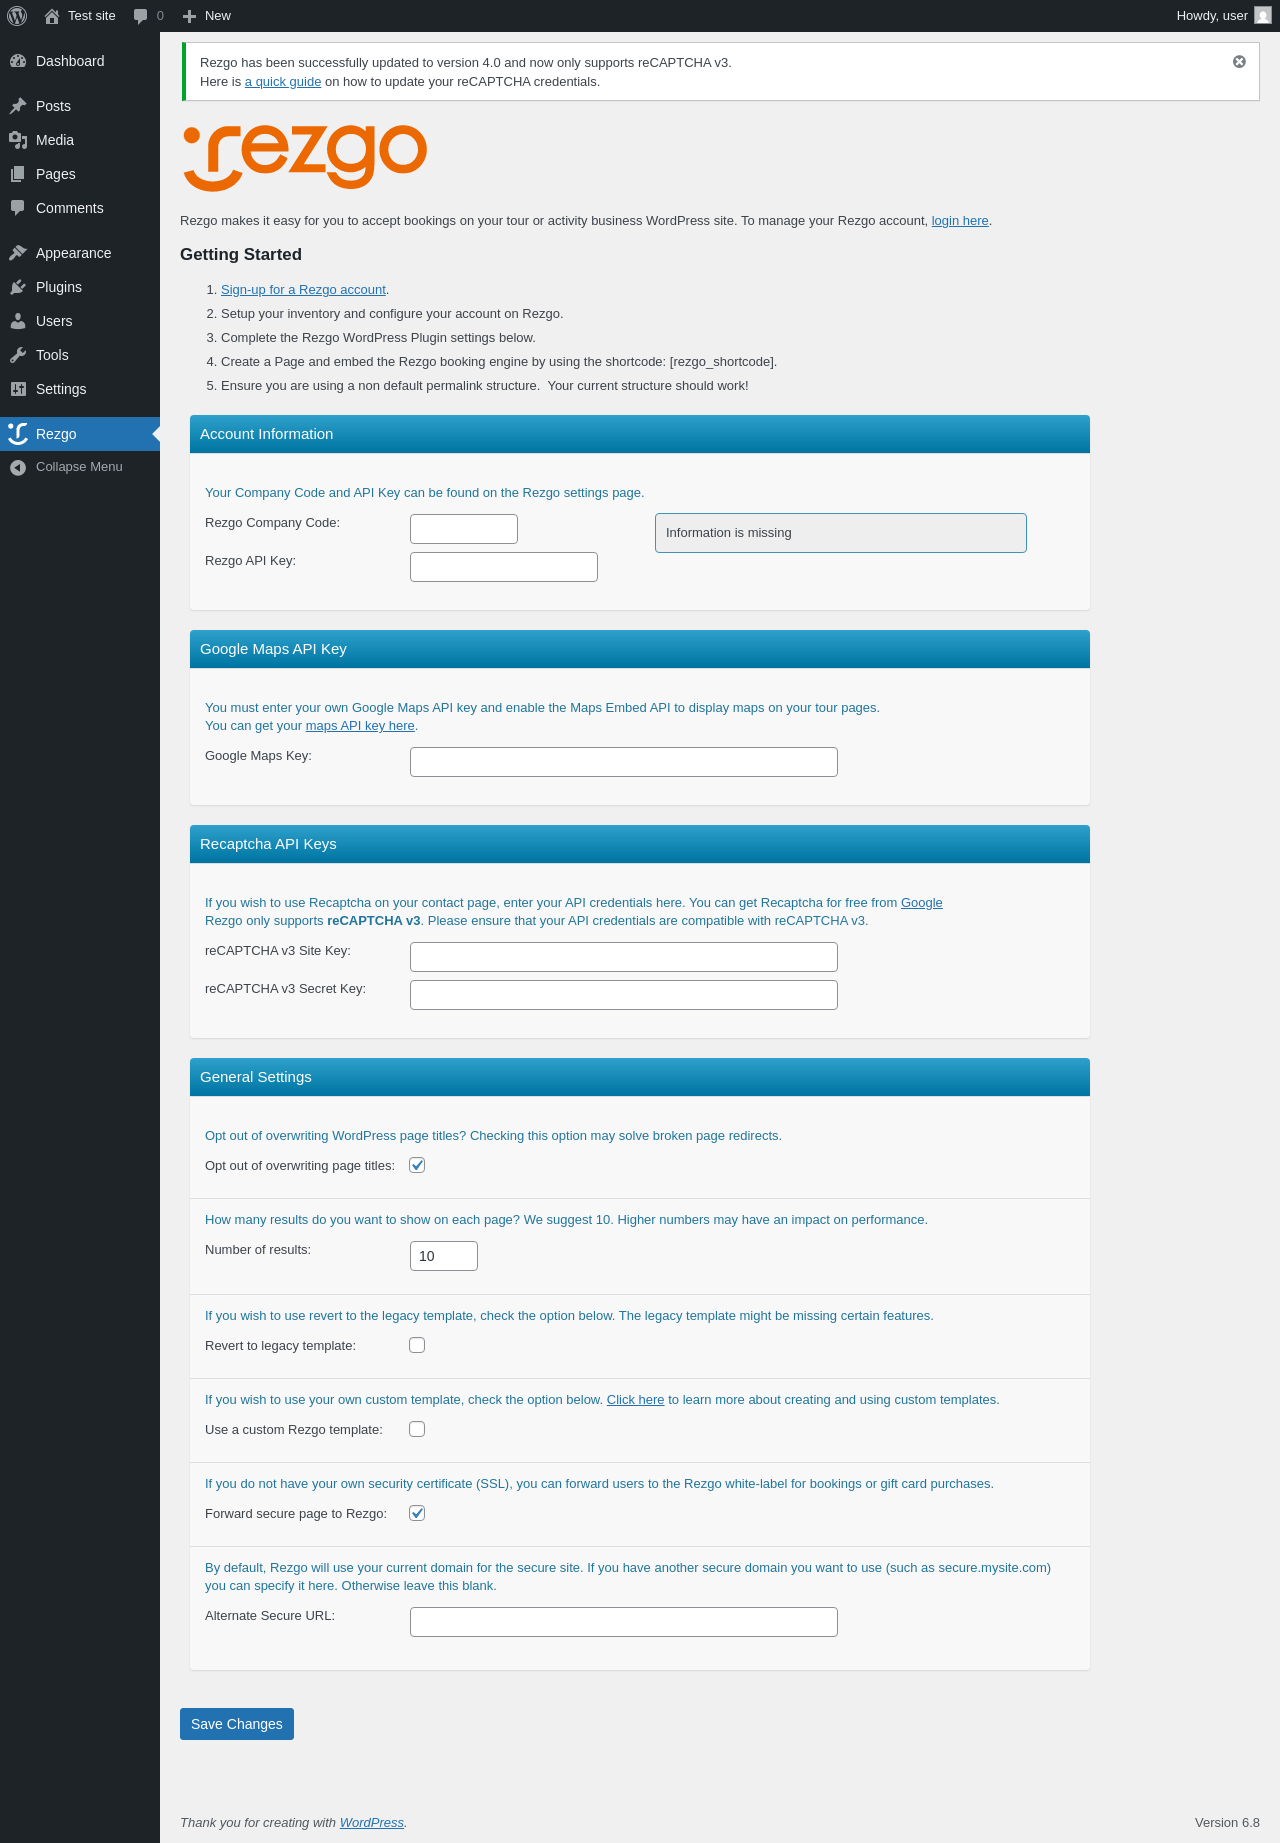The width and height of the screenshot is (1280, 1843).
Task: Select Pages in the sidebar
Action: [80, 174]
